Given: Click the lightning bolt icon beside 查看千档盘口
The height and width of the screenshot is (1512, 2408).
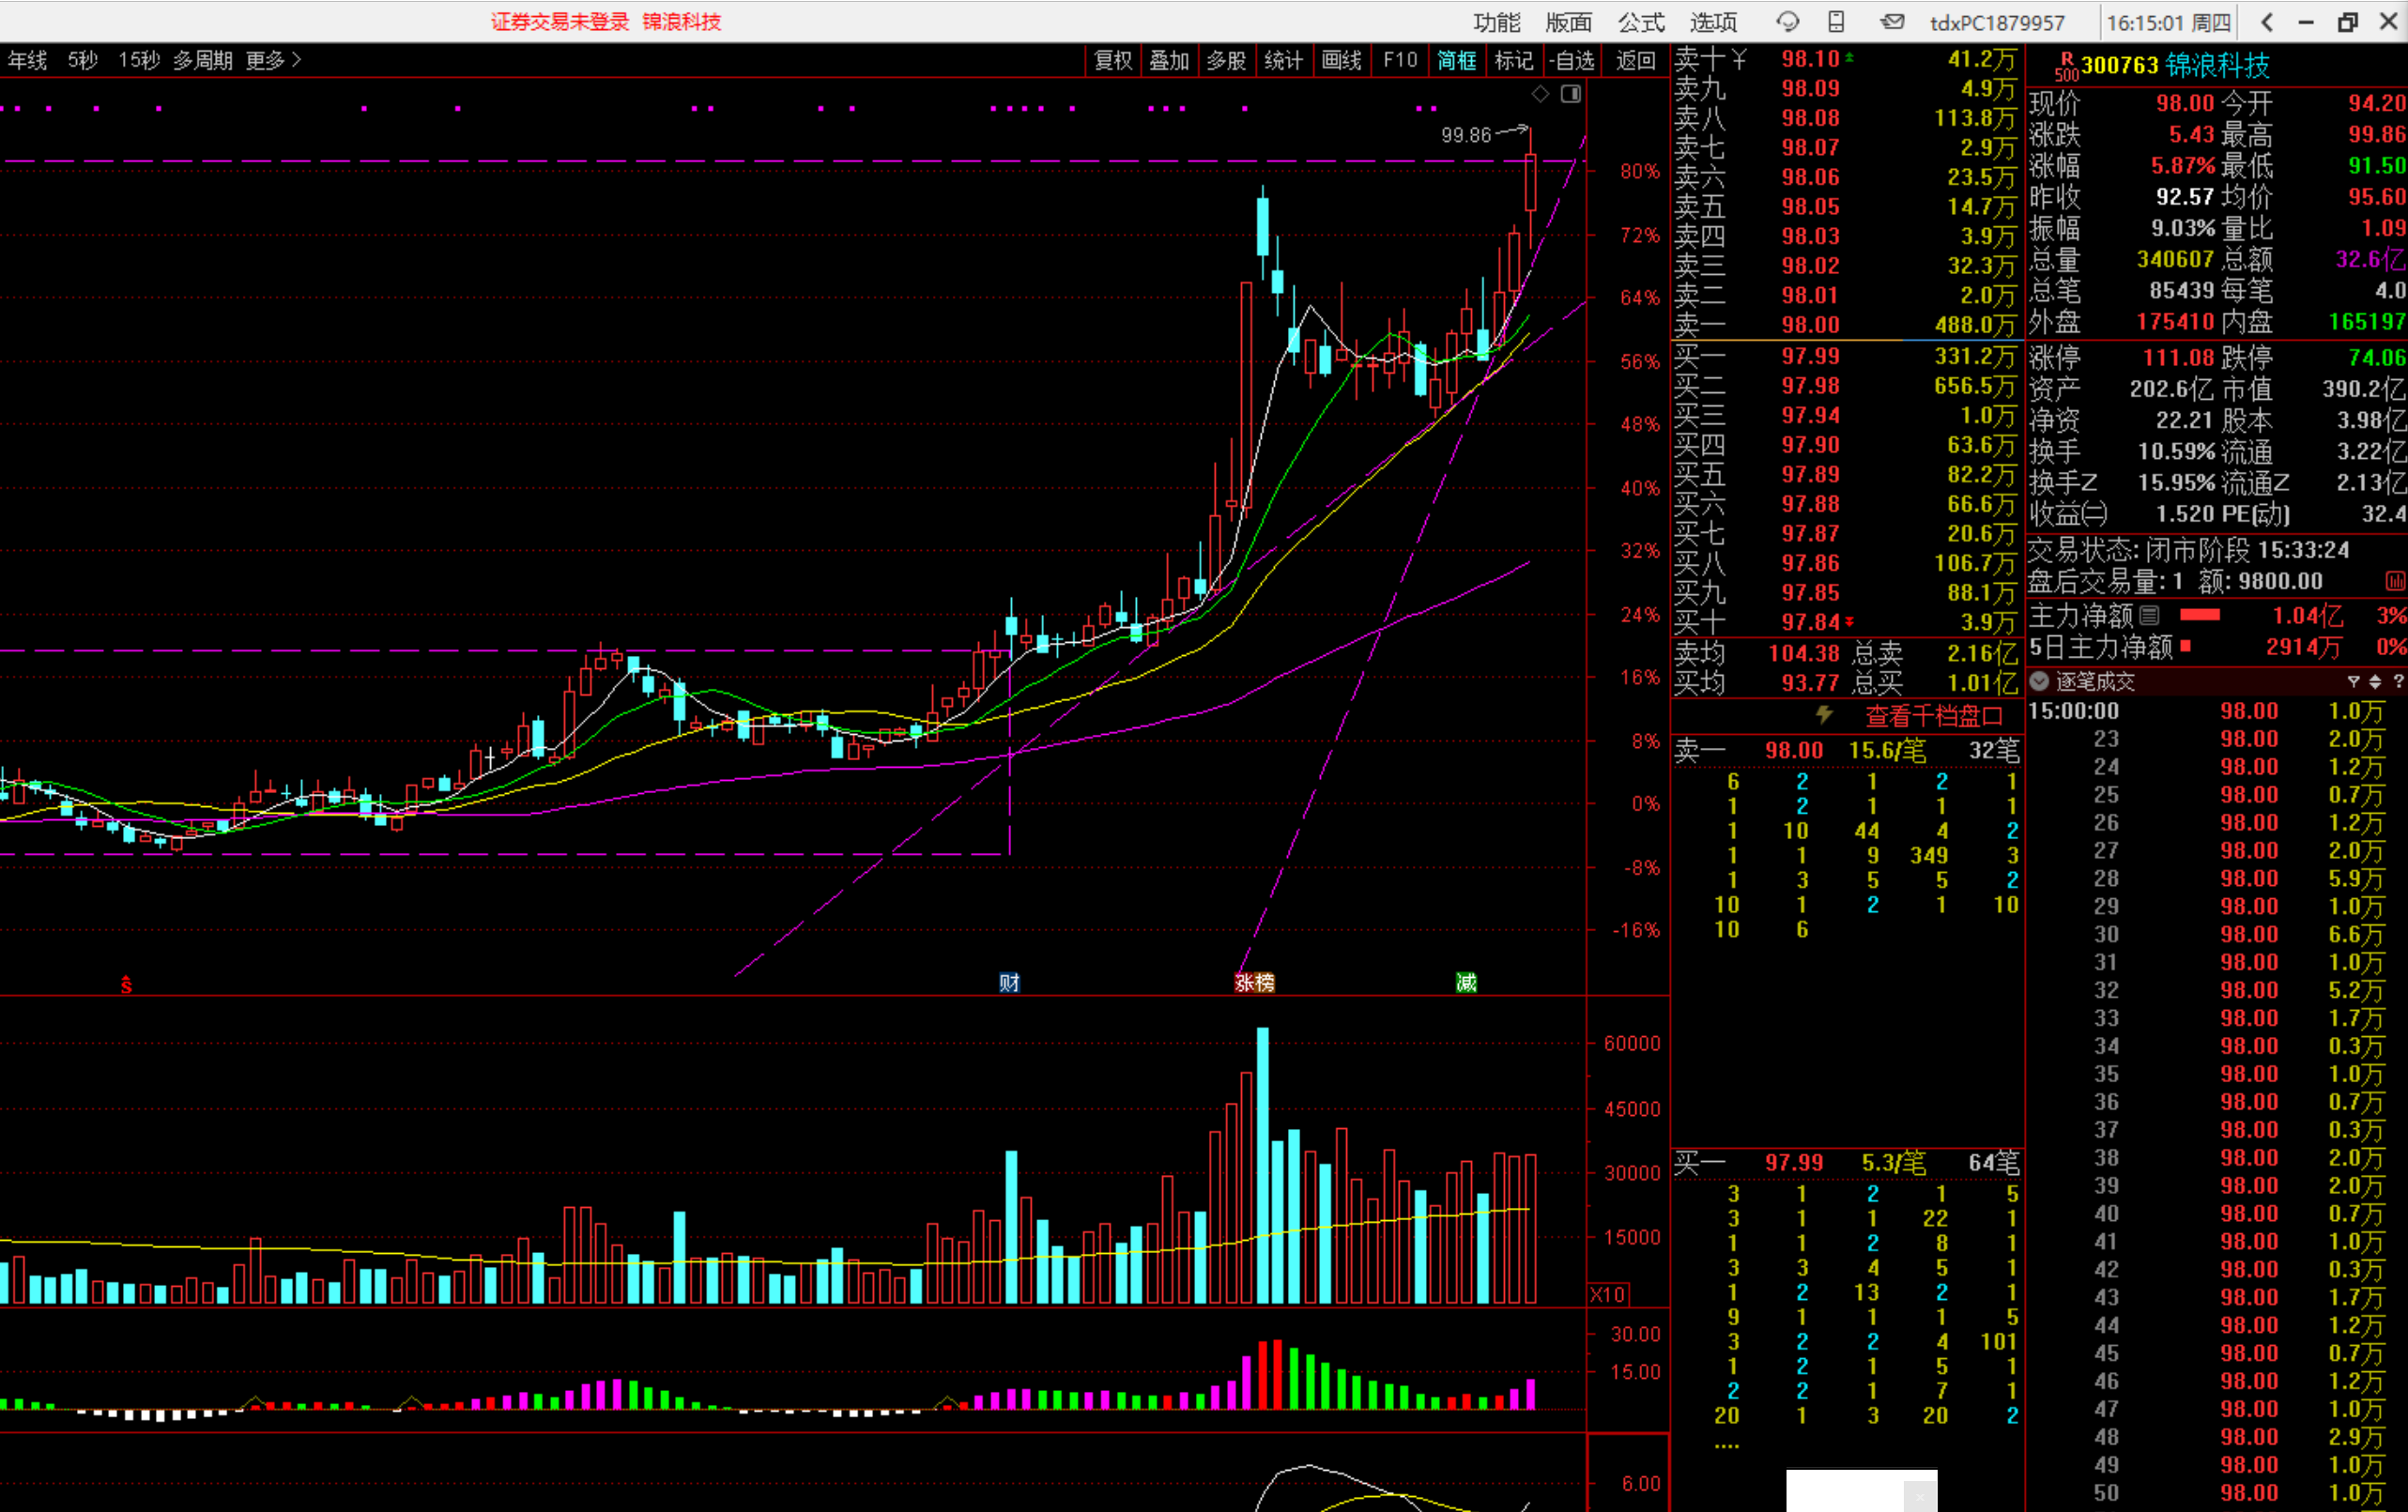Looking at the screenshot, I should (1824, 715).
